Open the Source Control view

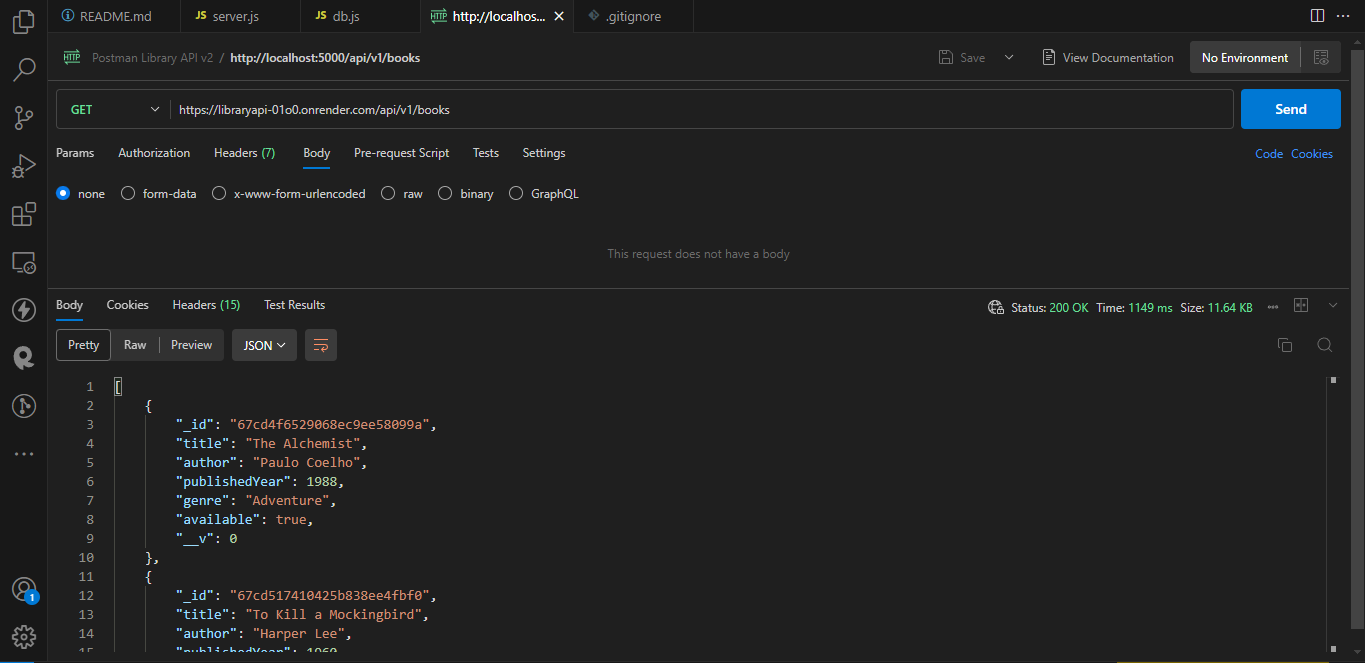click(24, 118)
